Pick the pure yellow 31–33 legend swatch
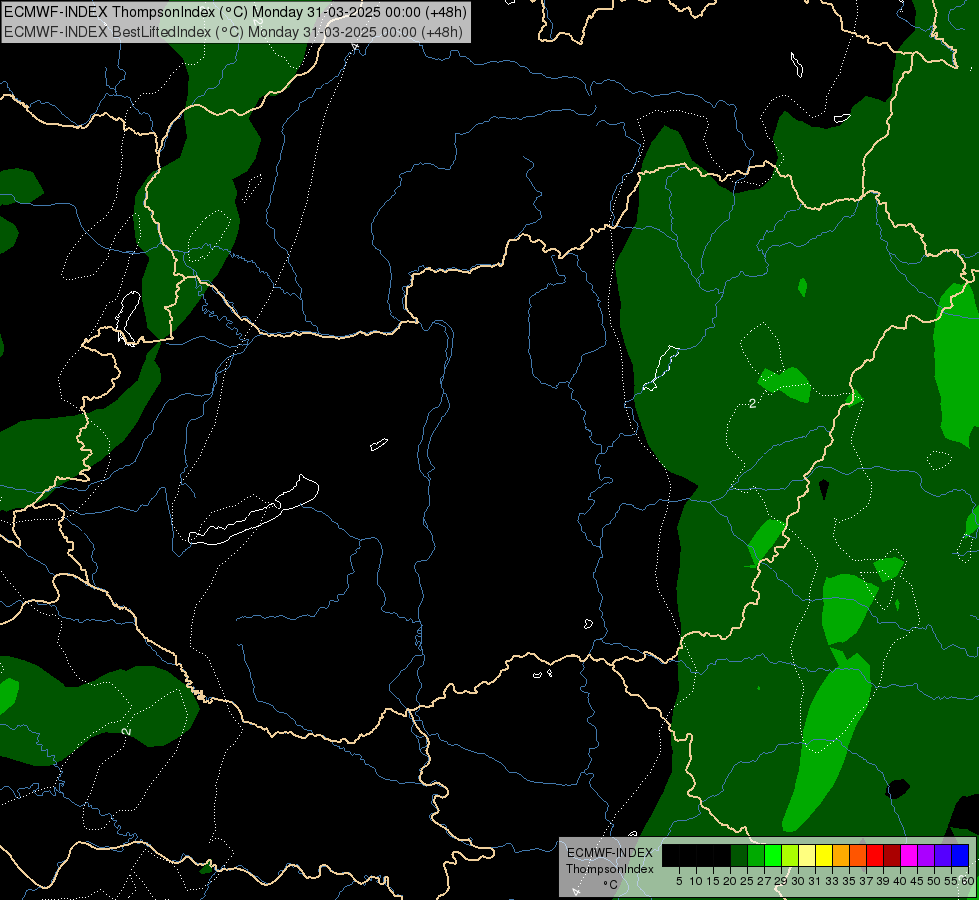 (825, 856)
